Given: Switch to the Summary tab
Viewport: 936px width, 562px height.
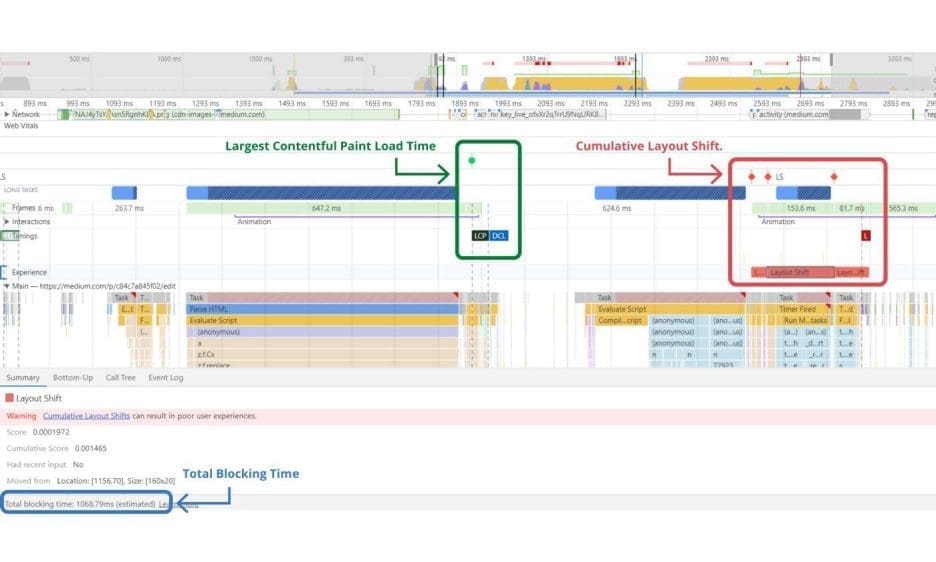Looking at the screenshot, I should 23,378.
